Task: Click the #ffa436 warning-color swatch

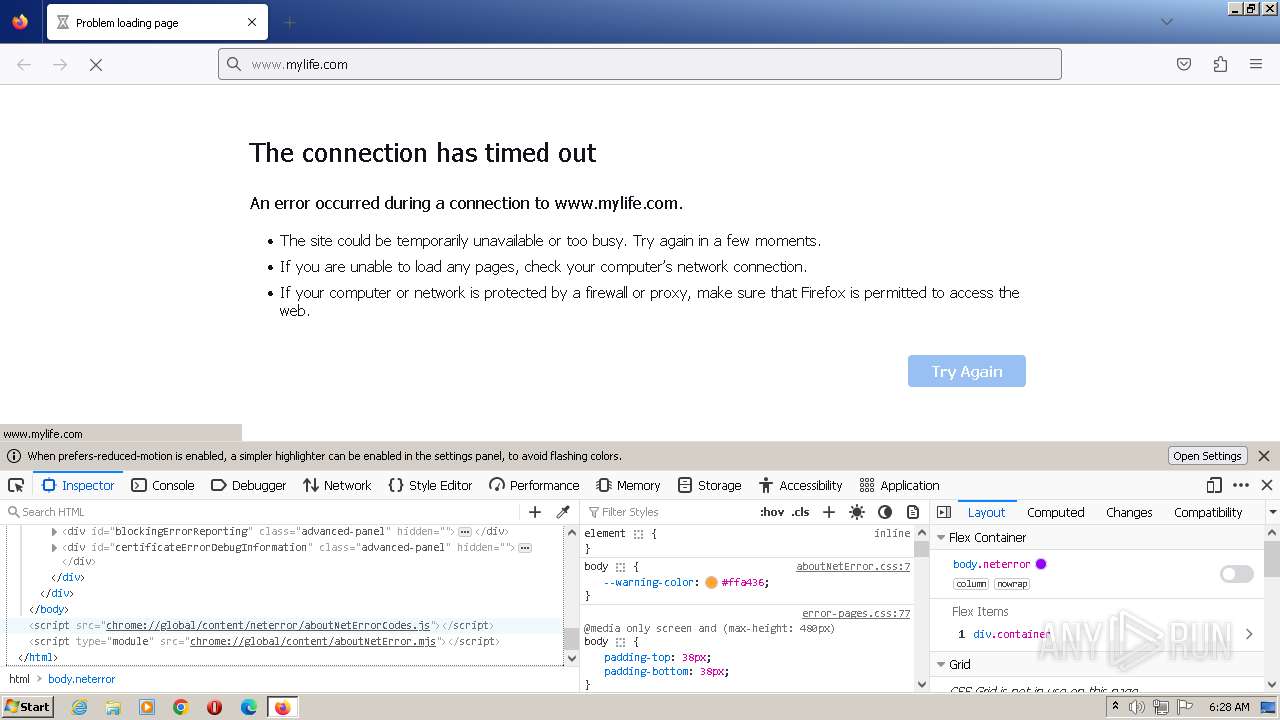Action: tap(711, 582)
